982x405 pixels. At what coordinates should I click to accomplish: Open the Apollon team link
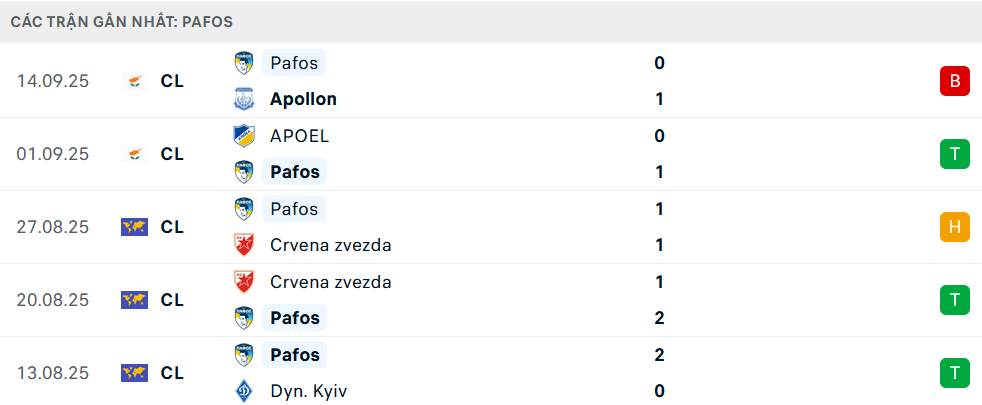(303, 99)
